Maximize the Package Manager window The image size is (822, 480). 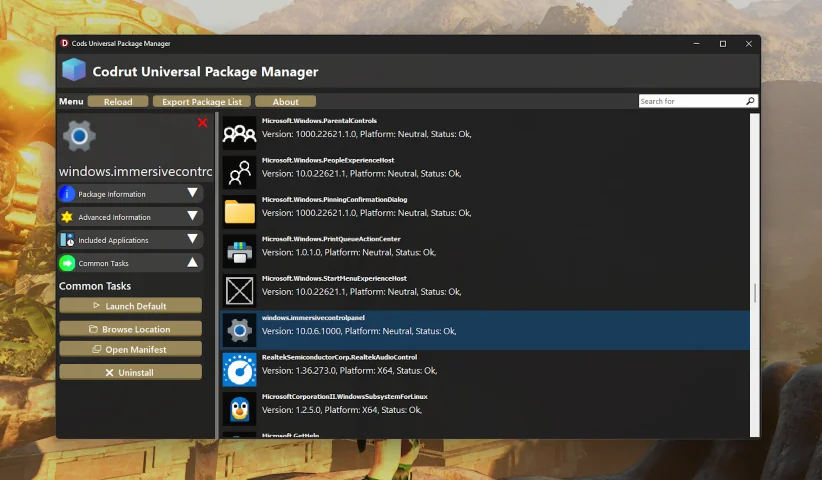722,43
